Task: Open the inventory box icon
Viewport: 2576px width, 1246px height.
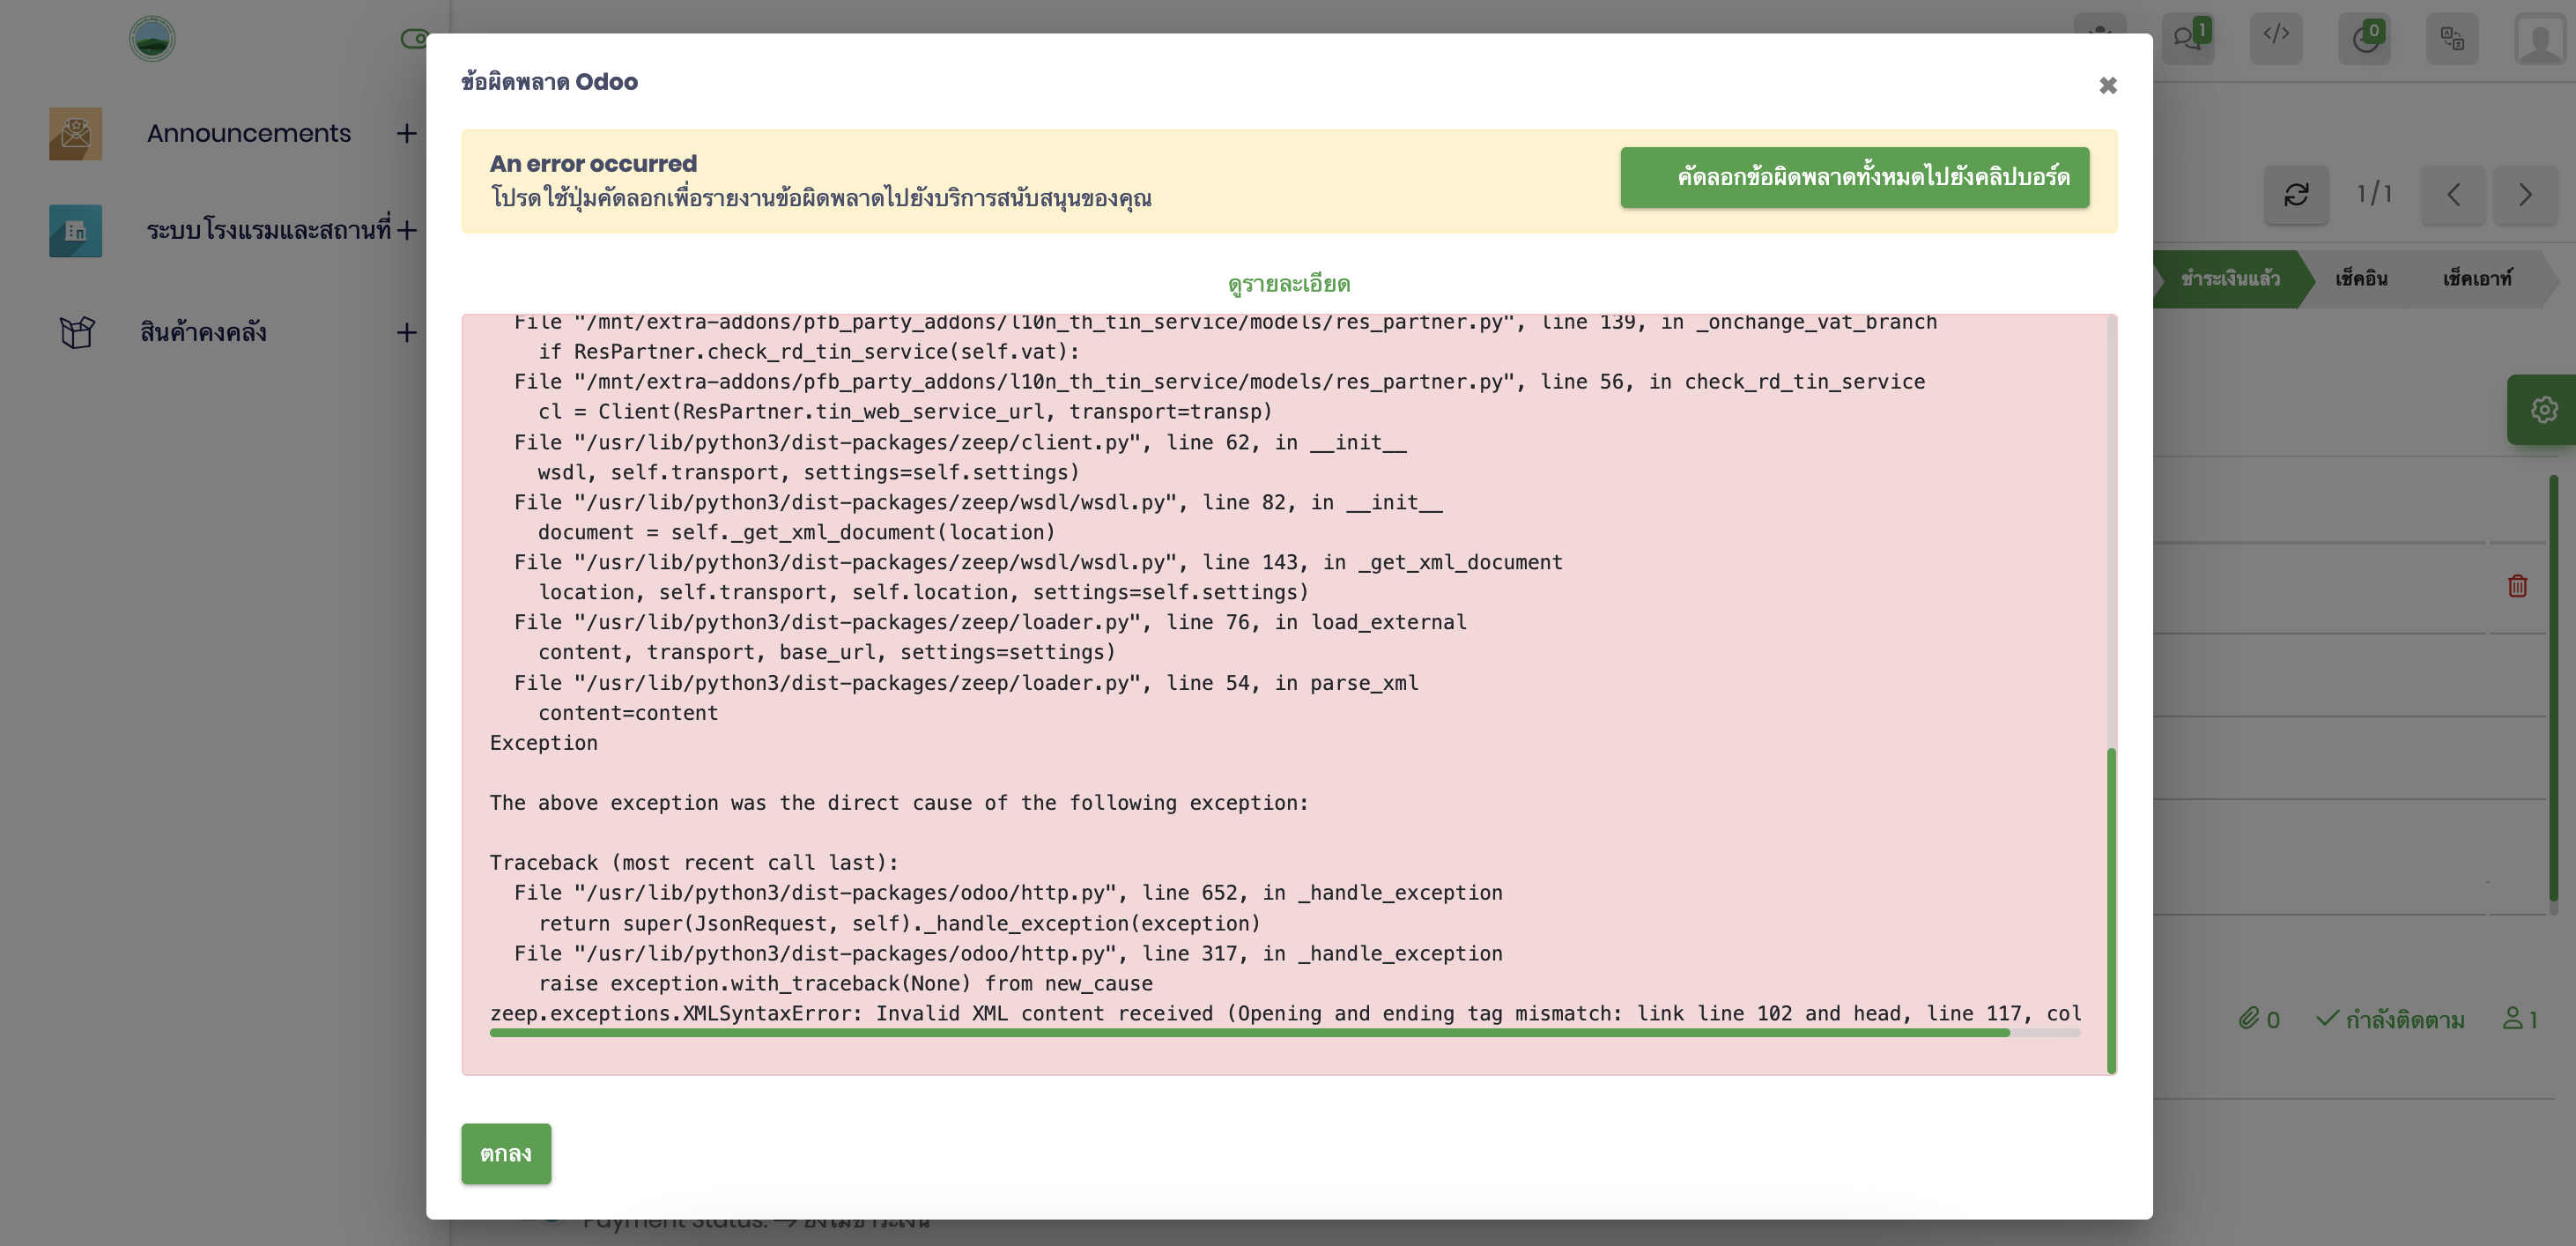Action: pos(76,332)
